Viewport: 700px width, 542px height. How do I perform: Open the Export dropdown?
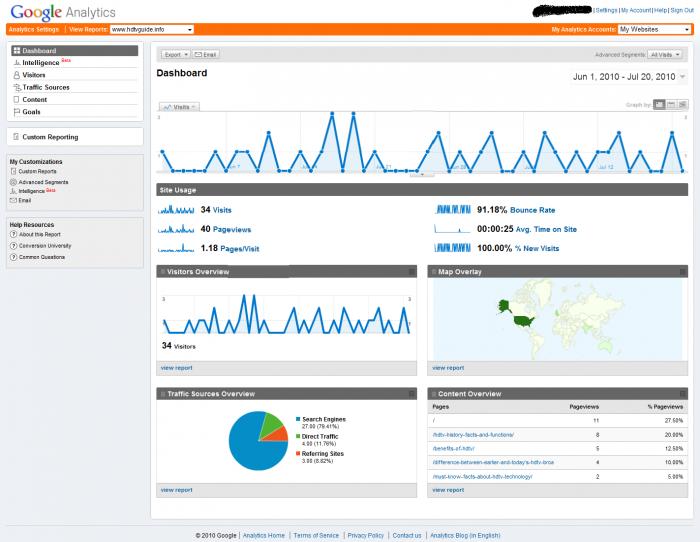(176, 54)
